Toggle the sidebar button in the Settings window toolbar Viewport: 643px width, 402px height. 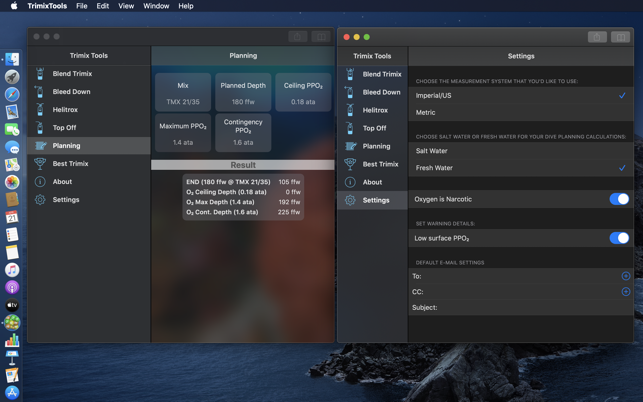(620, 37)
